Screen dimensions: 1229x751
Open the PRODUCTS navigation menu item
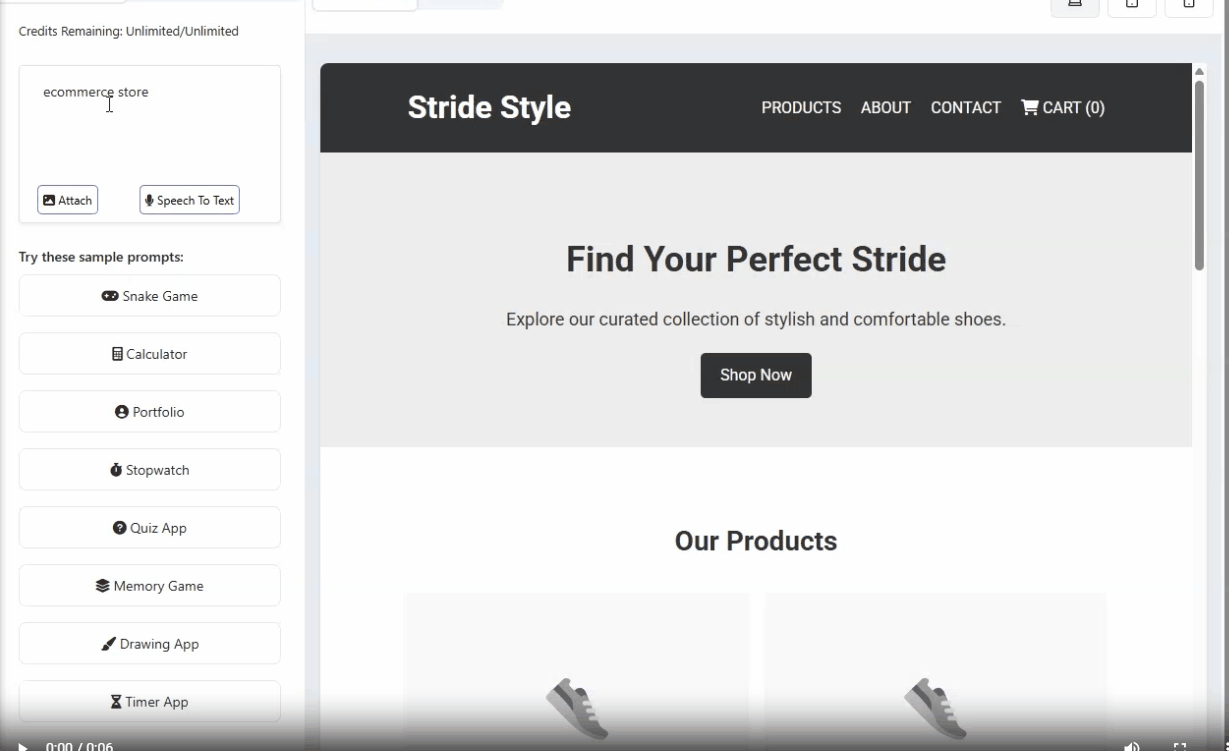(x=801, y=107)
